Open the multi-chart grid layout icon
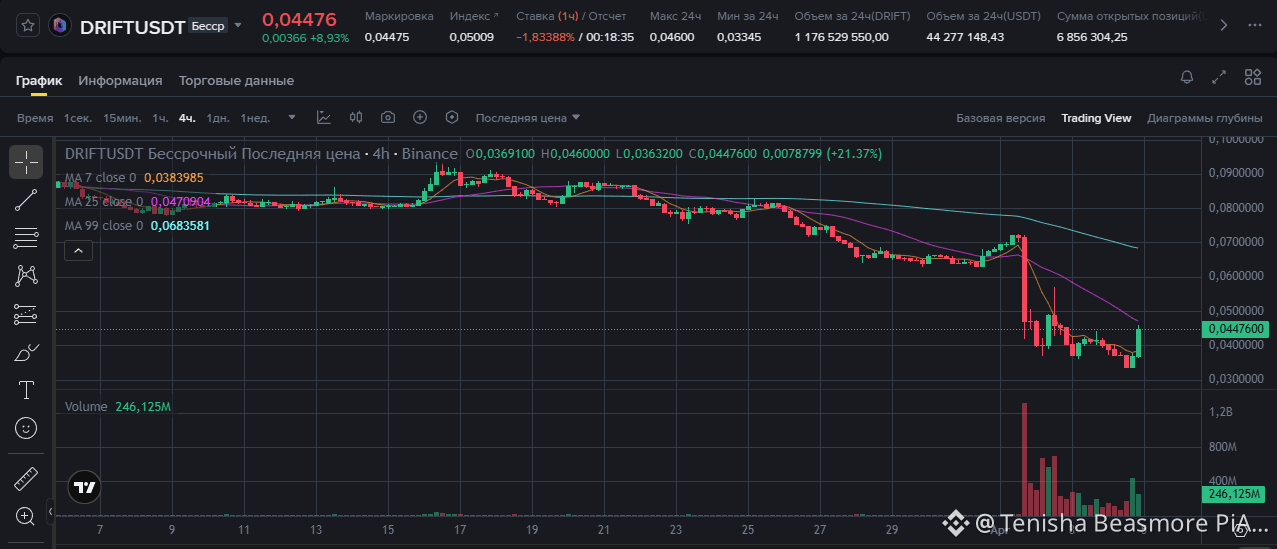Screen dimensions: 1277x549 coord(1252,77)
